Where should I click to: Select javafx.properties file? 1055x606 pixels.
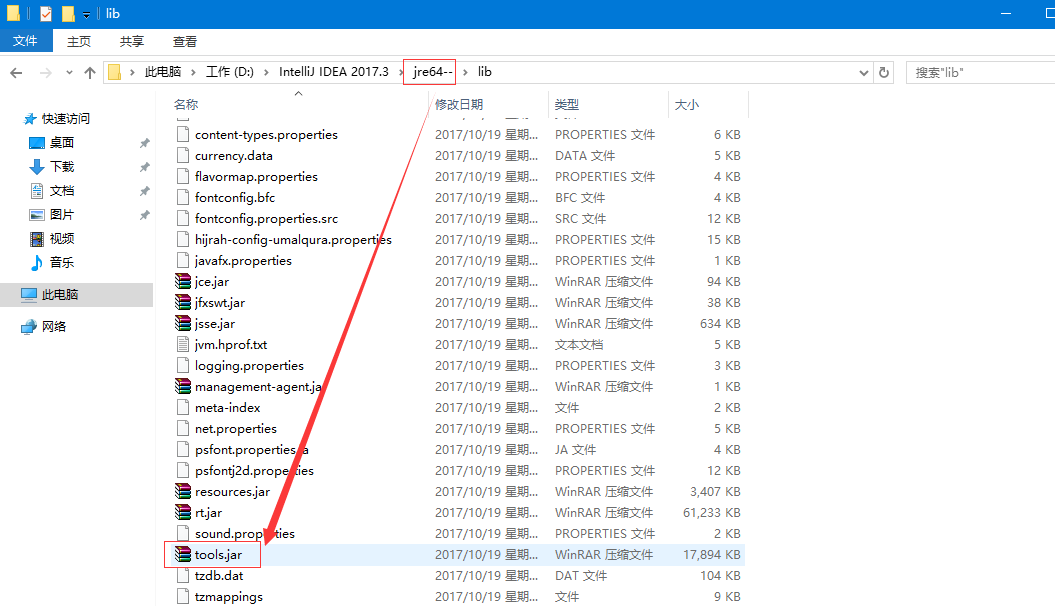tap(243, 261)
